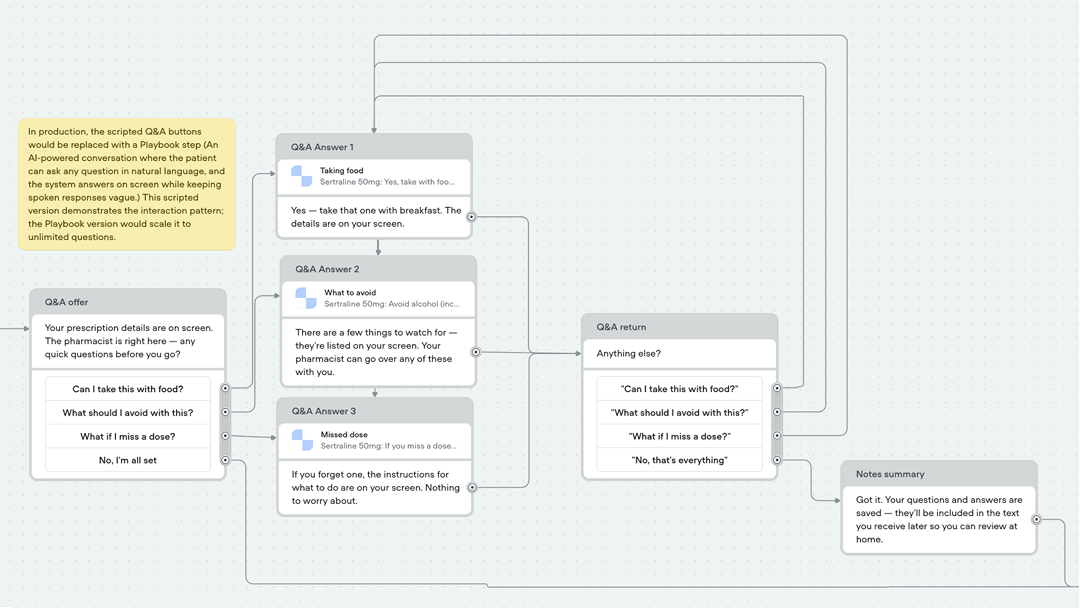Click the 'Anything else?' message block
The width and height of the screenshot is (1080, 608).
679,354
